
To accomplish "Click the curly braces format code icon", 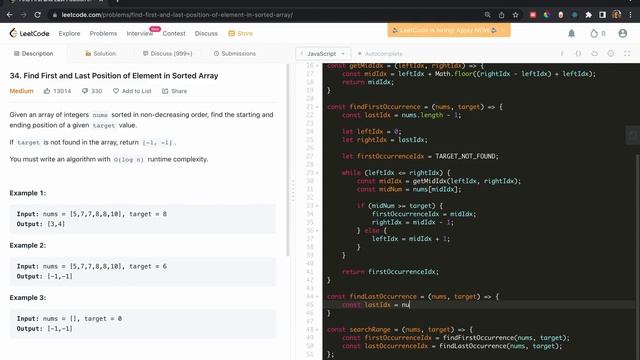I will coord(578,53).
